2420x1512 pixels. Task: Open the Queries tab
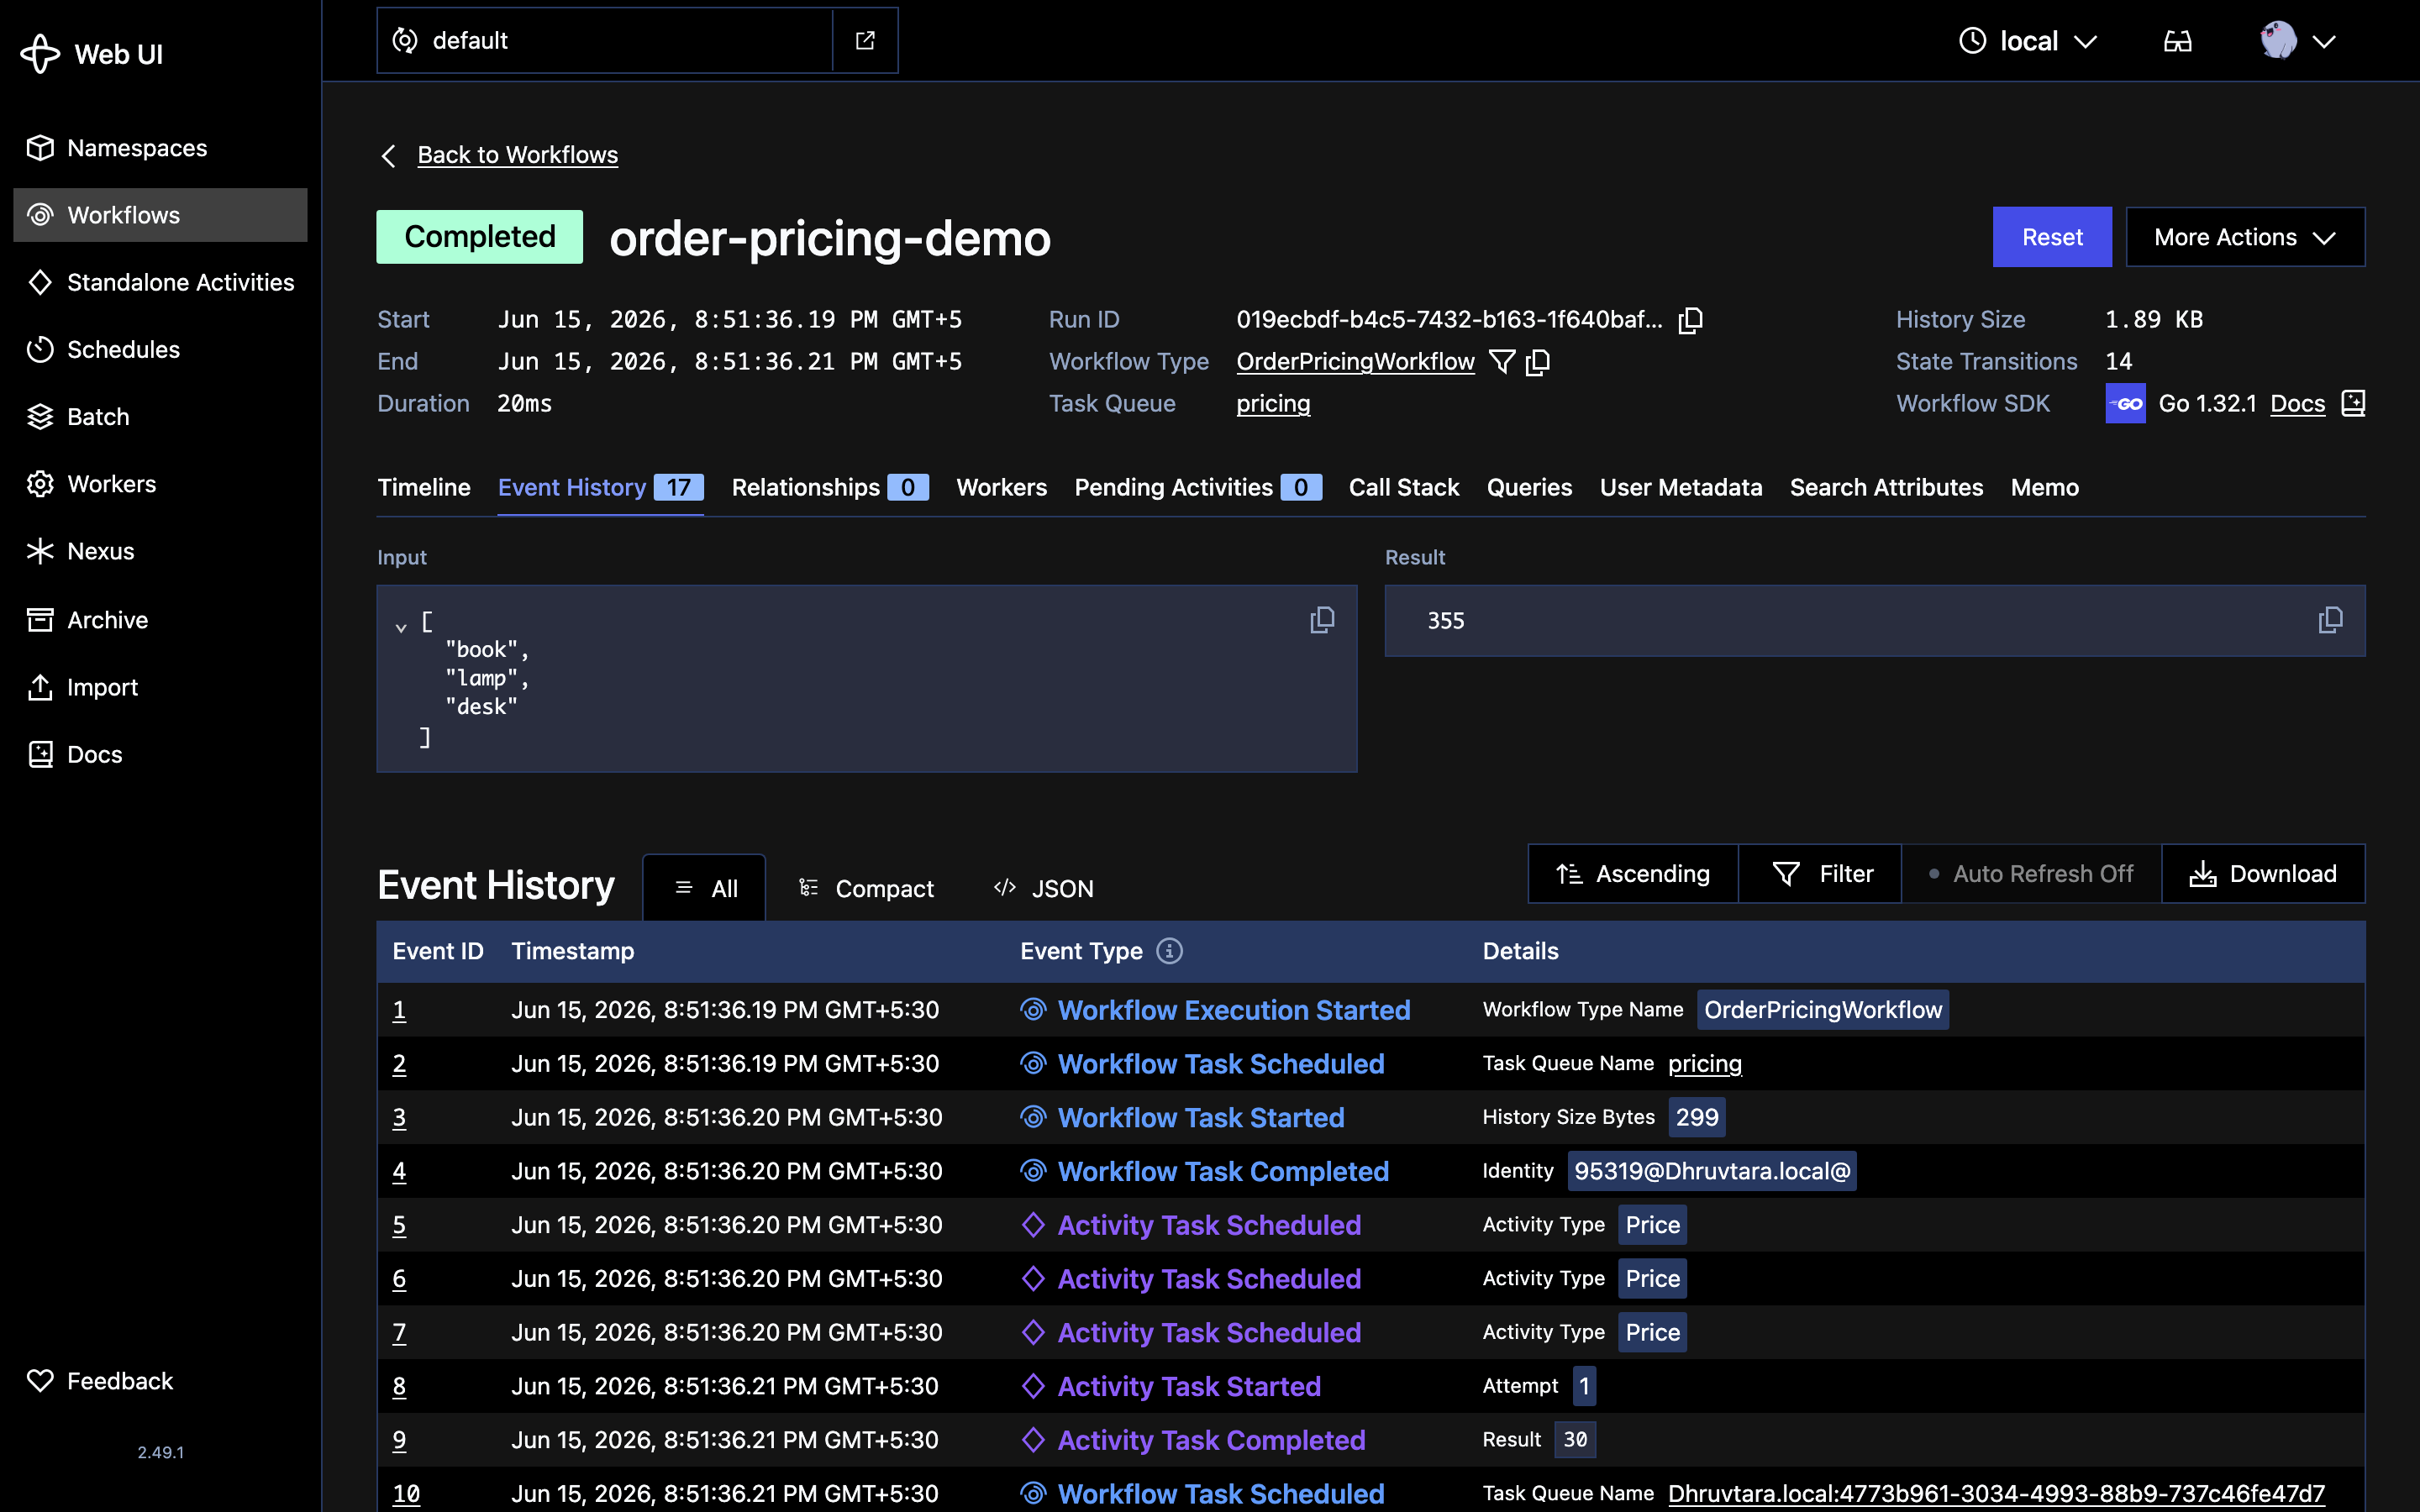[1529, 487]
